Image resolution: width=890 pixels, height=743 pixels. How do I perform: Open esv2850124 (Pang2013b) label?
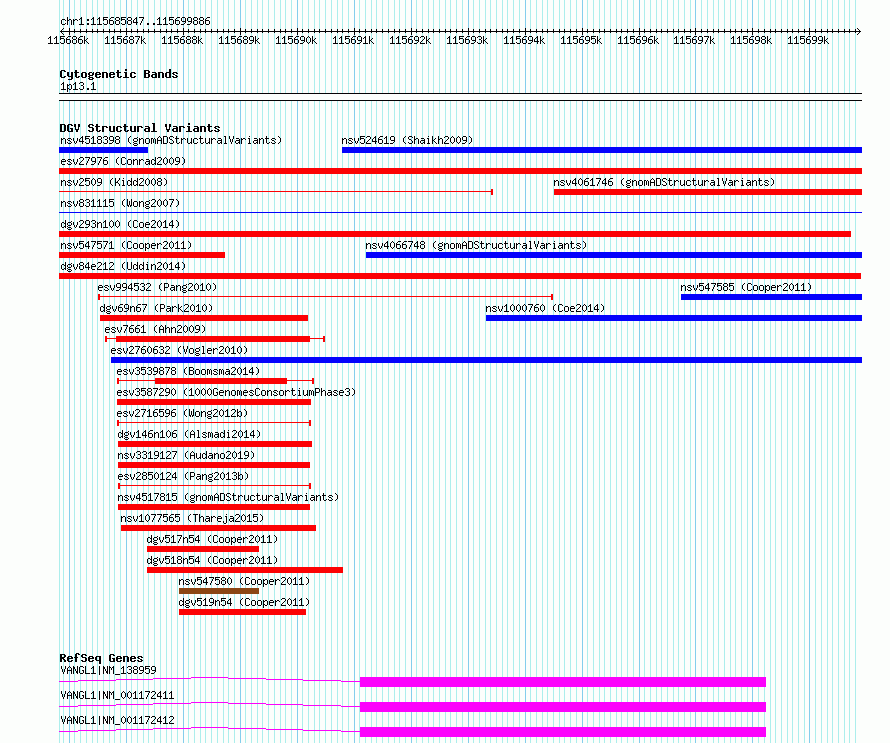click(x=183, y=476)
